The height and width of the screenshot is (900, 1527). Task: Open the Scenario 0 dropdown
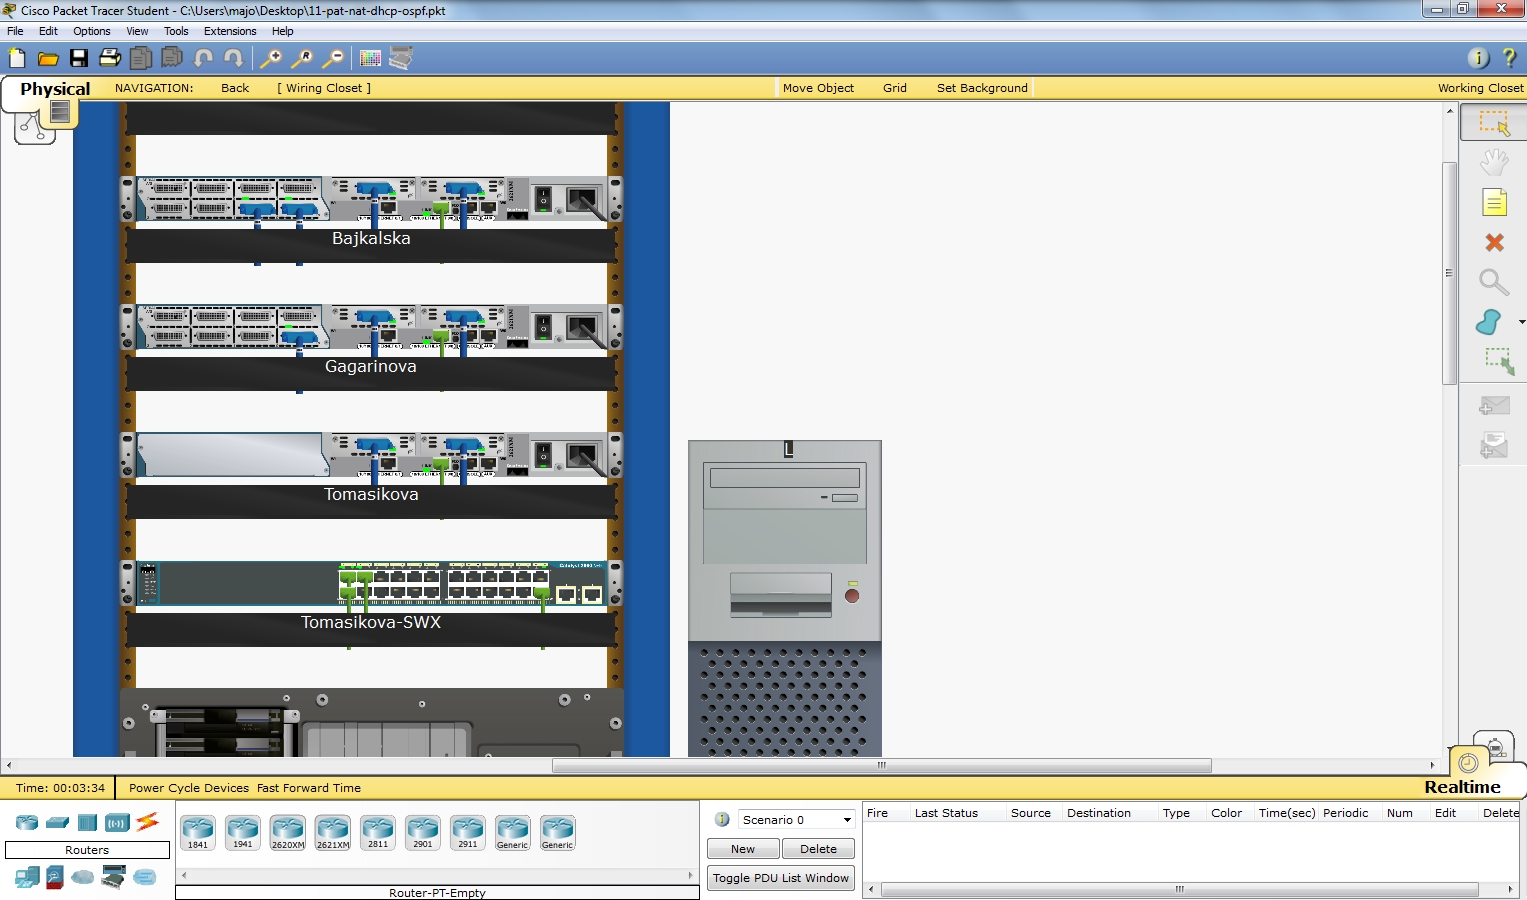[797, 819]
